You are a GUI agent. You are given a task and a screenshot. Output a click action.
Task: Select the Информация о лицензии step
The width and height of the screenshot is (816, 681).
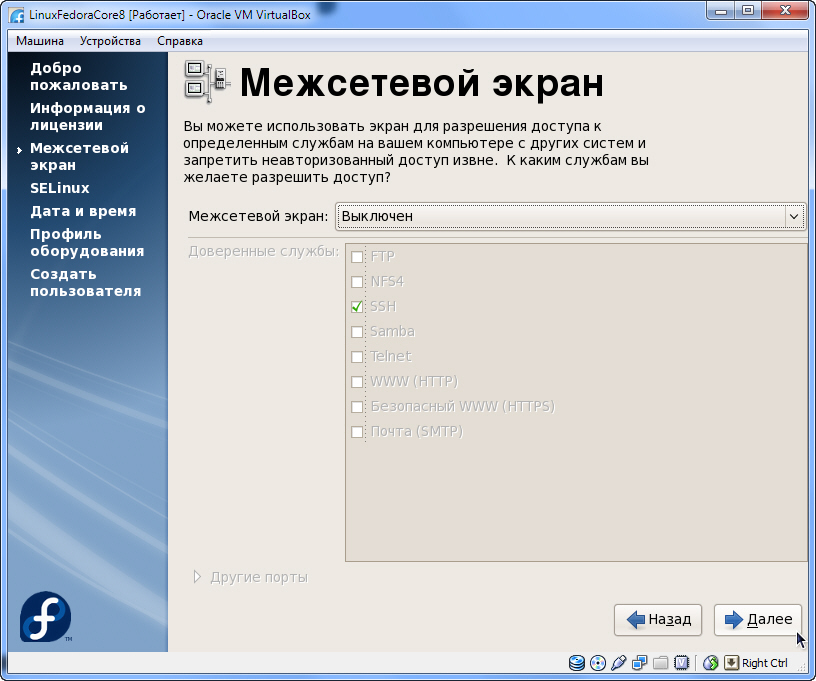pyautogui.click(x=87, y=116)
